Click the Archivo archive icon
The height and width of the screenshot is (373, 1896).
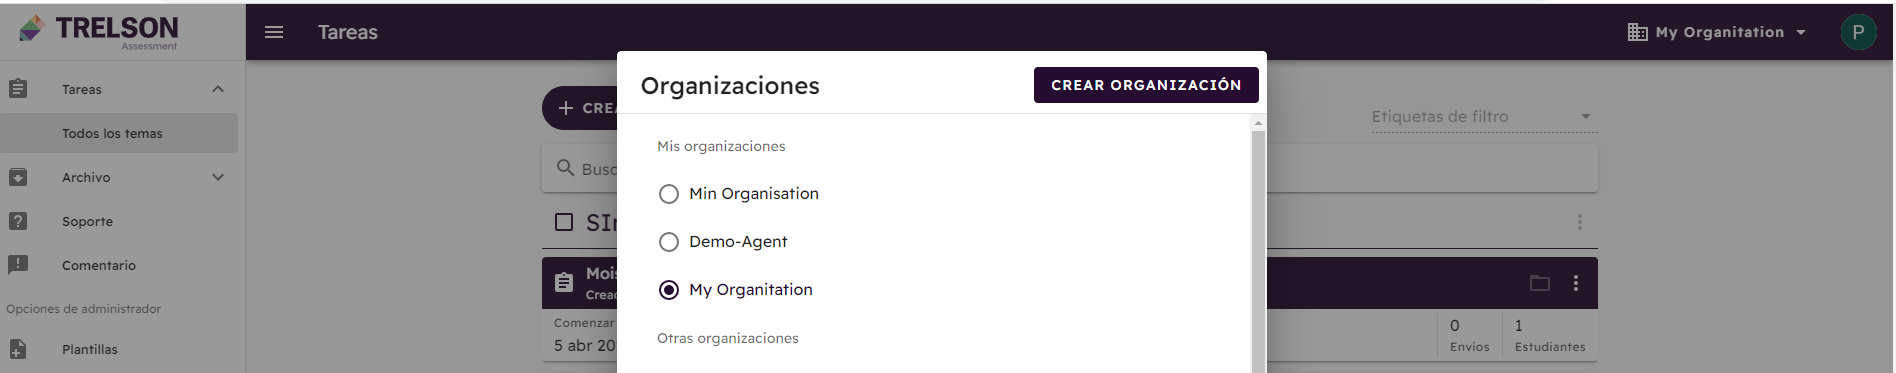18,177
